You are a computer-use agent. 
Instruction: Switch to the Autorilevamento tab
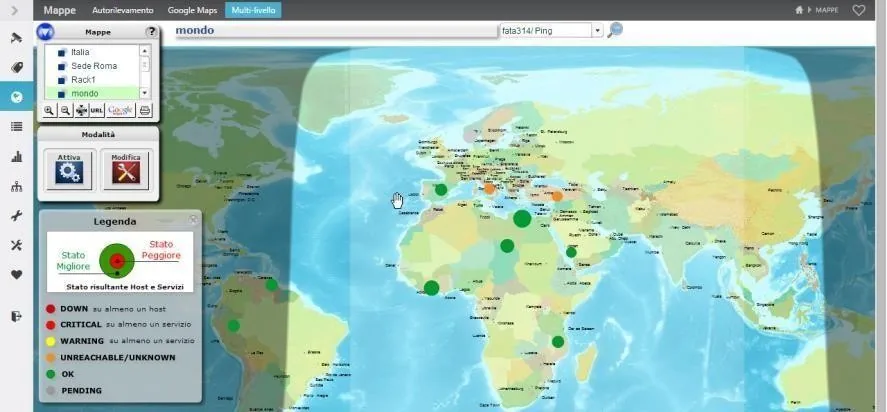[x=122, y=10]
